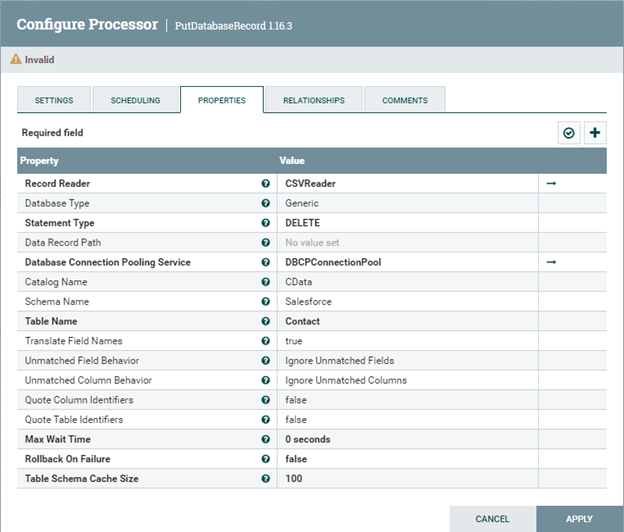Open the Relationships tab

coord(313,101)
